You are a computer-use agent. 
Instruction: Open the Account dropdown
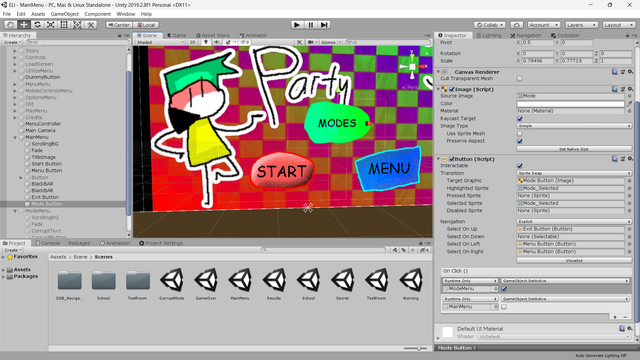pyautogui.click(x=543, y=25)
